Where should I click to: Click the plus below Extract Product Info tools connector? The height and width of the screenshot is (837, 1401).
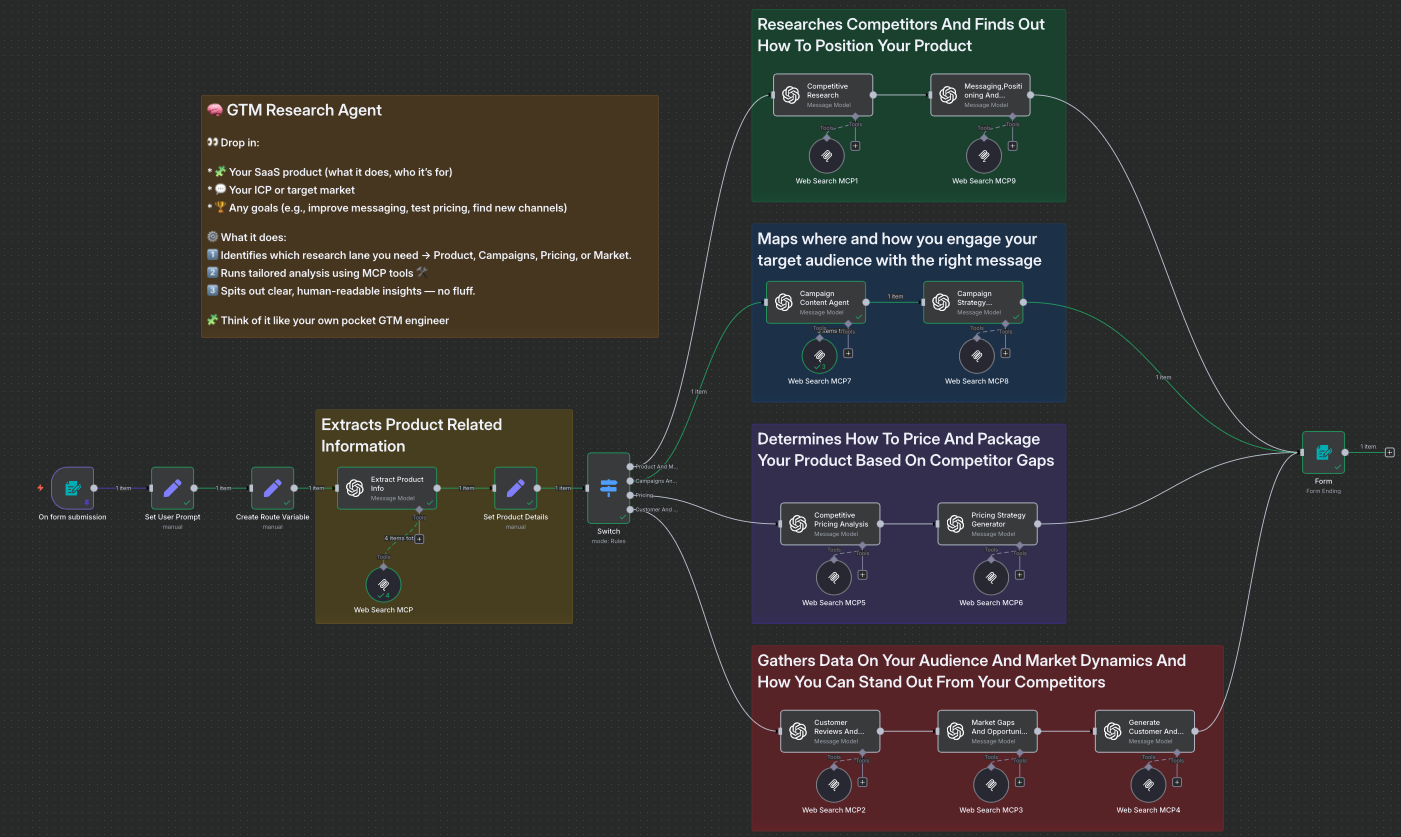[x=419, y=537]
